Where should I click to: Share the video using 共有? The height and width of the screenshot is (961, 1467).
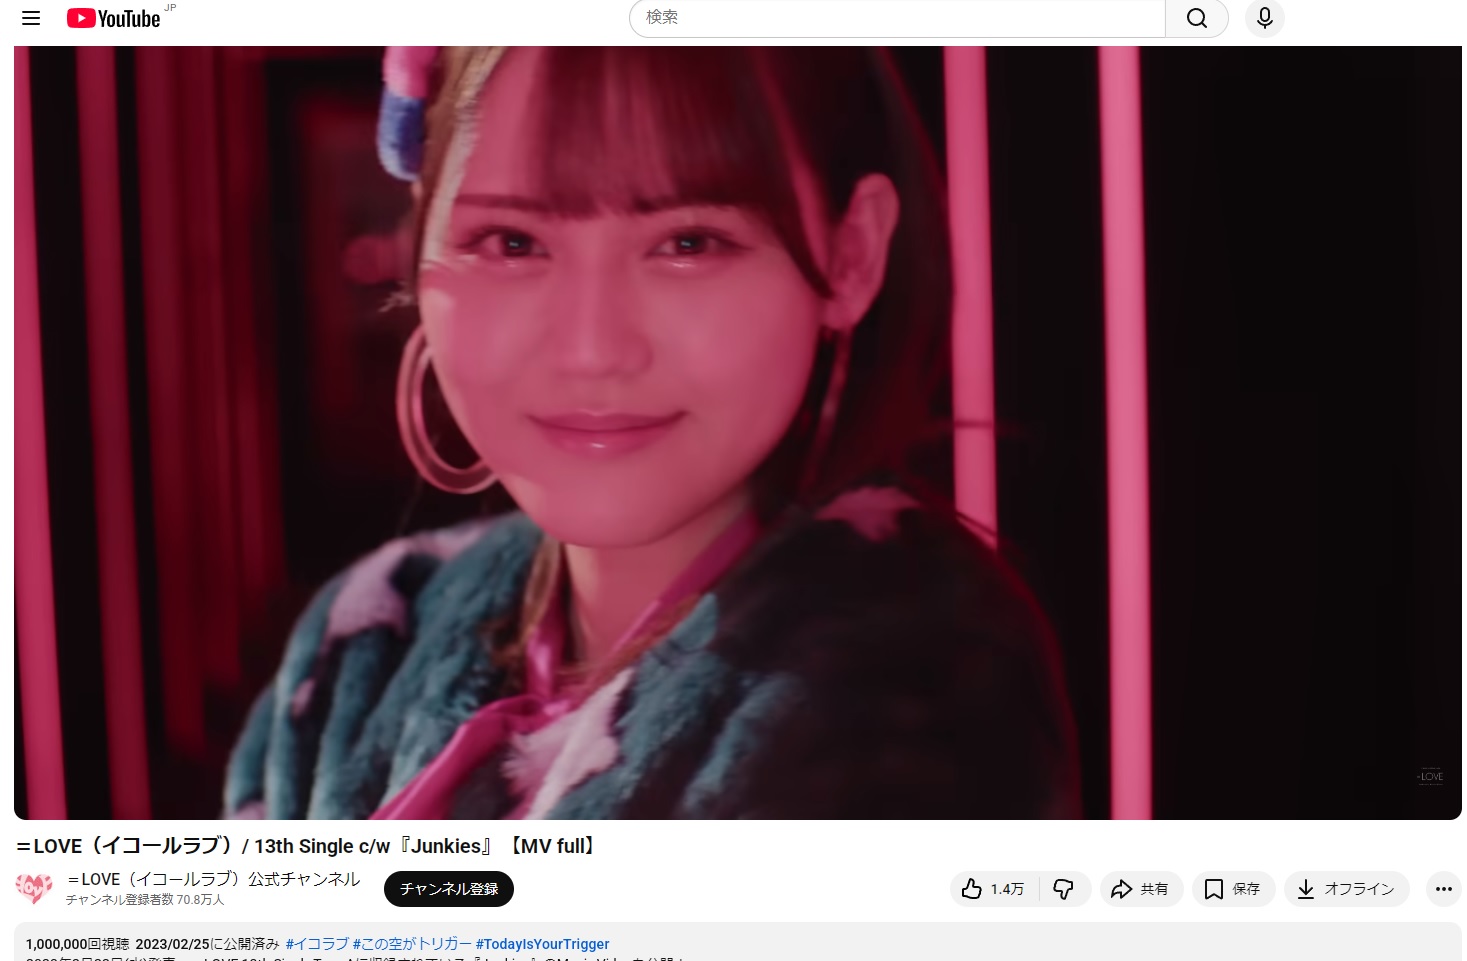(x=1141, y=889)
